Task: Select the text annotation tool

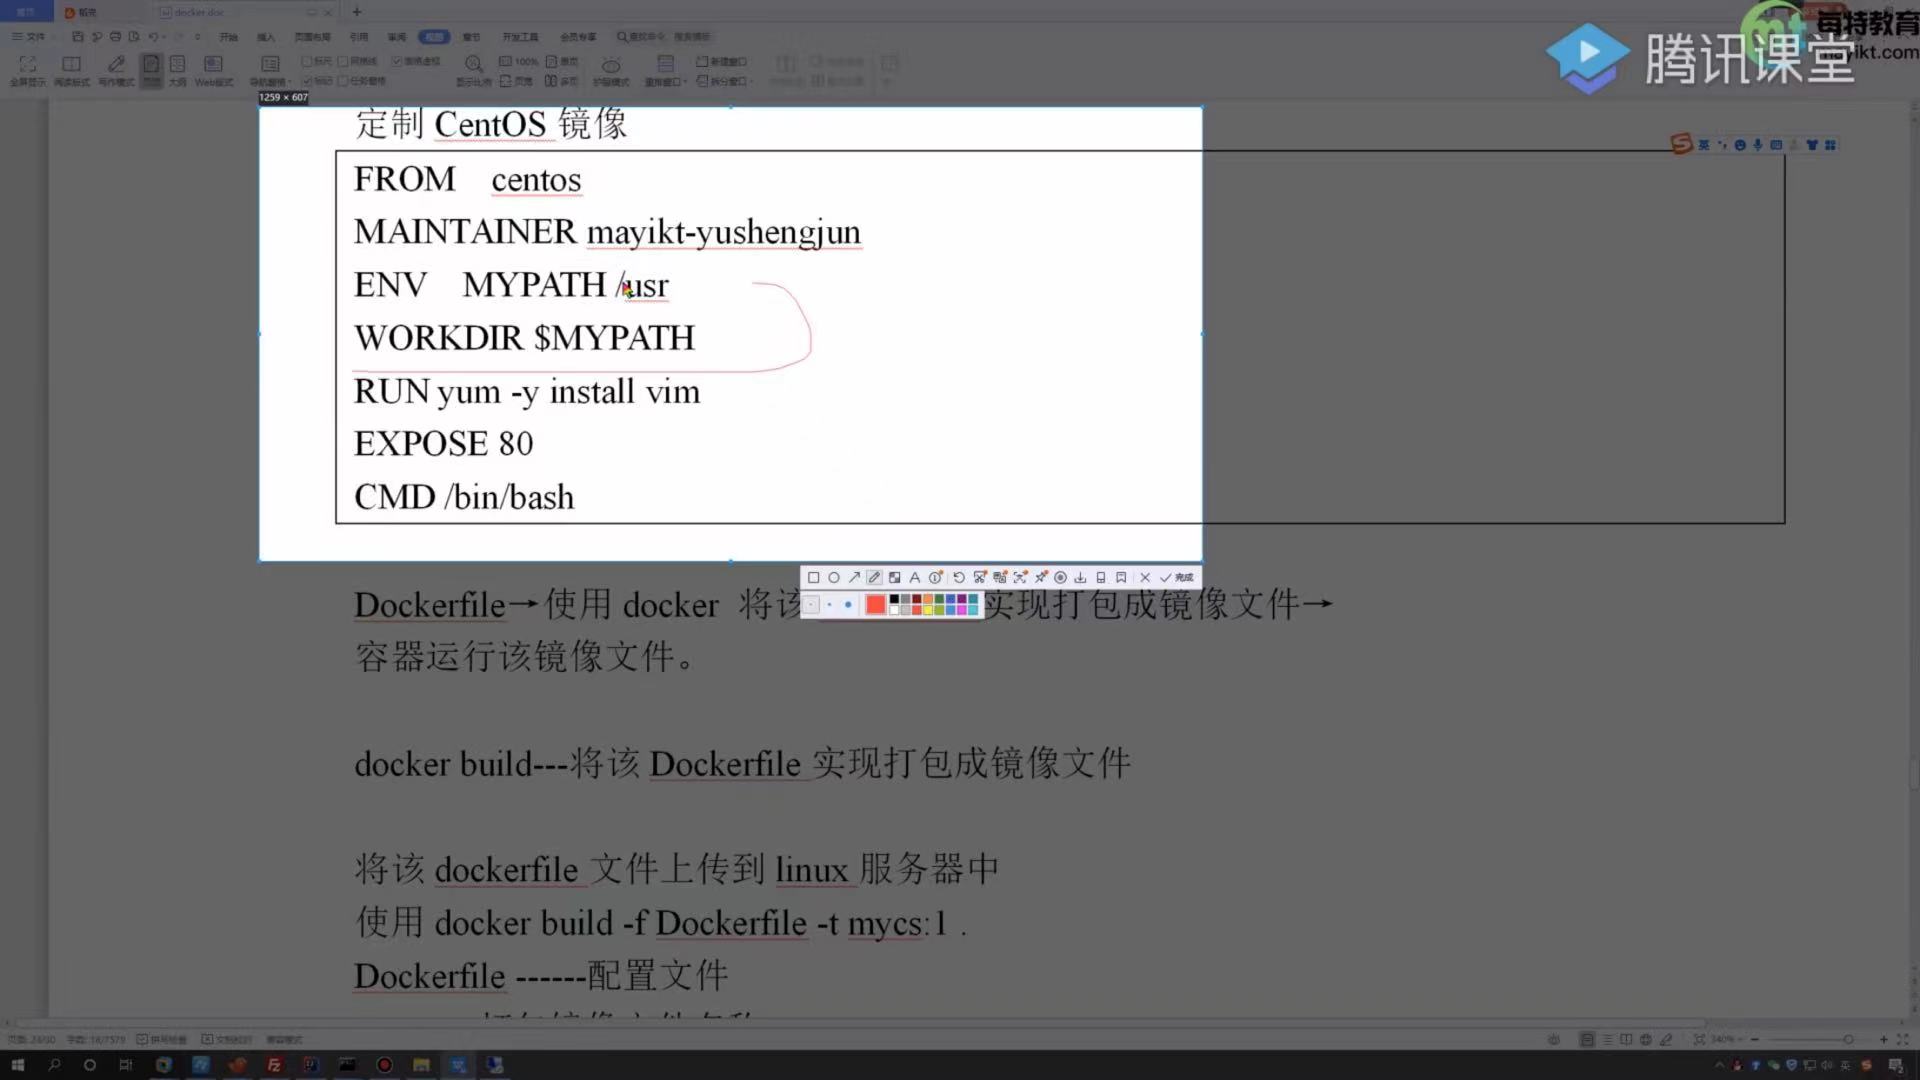Action: tap(914, 578)
